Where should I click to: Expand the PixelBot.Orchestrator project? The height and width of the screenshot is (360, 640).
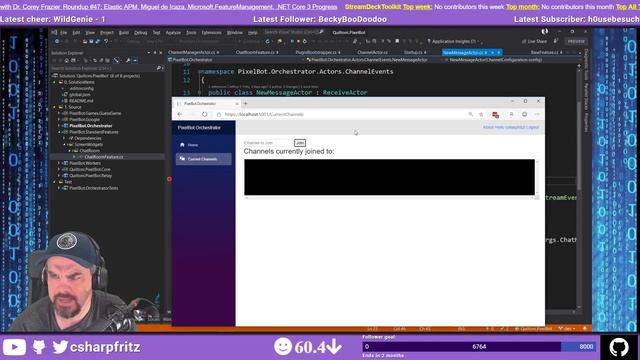pyautogui.click(x=59, y=126)
